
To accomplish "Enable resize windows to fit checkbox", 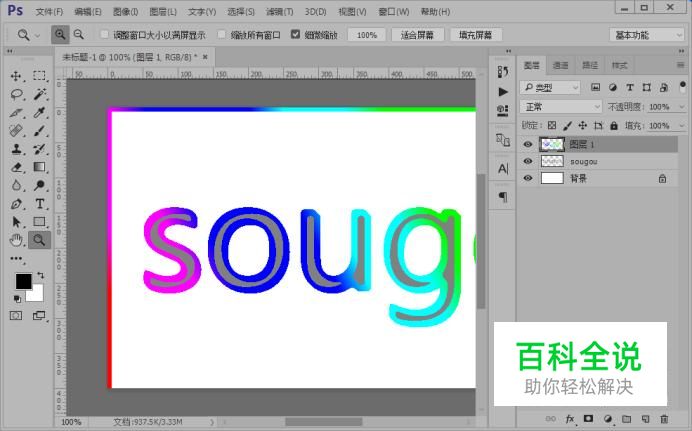I will pyautogui.click(x=105, y=34).
